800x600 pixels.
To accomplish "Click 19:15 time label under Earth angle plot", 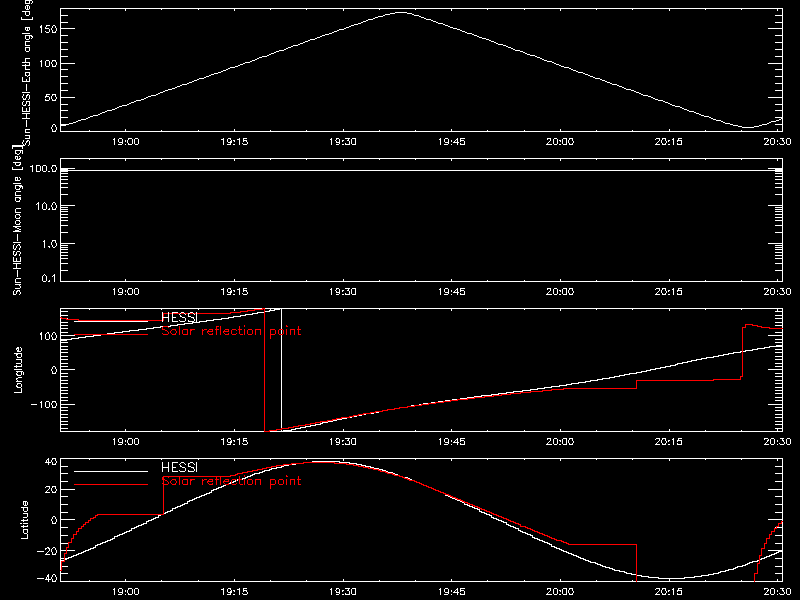I will [234, 142].
